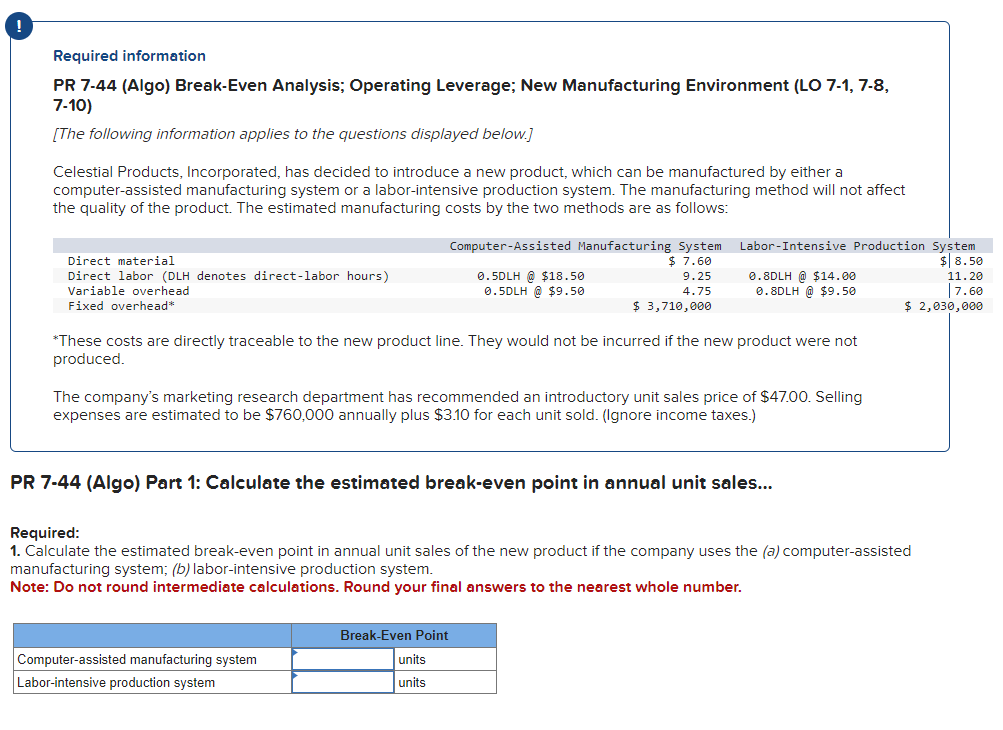Click inside the computer-assisted system answer field
This screenshot has height=730, width=1003.
tap(342, 658)
